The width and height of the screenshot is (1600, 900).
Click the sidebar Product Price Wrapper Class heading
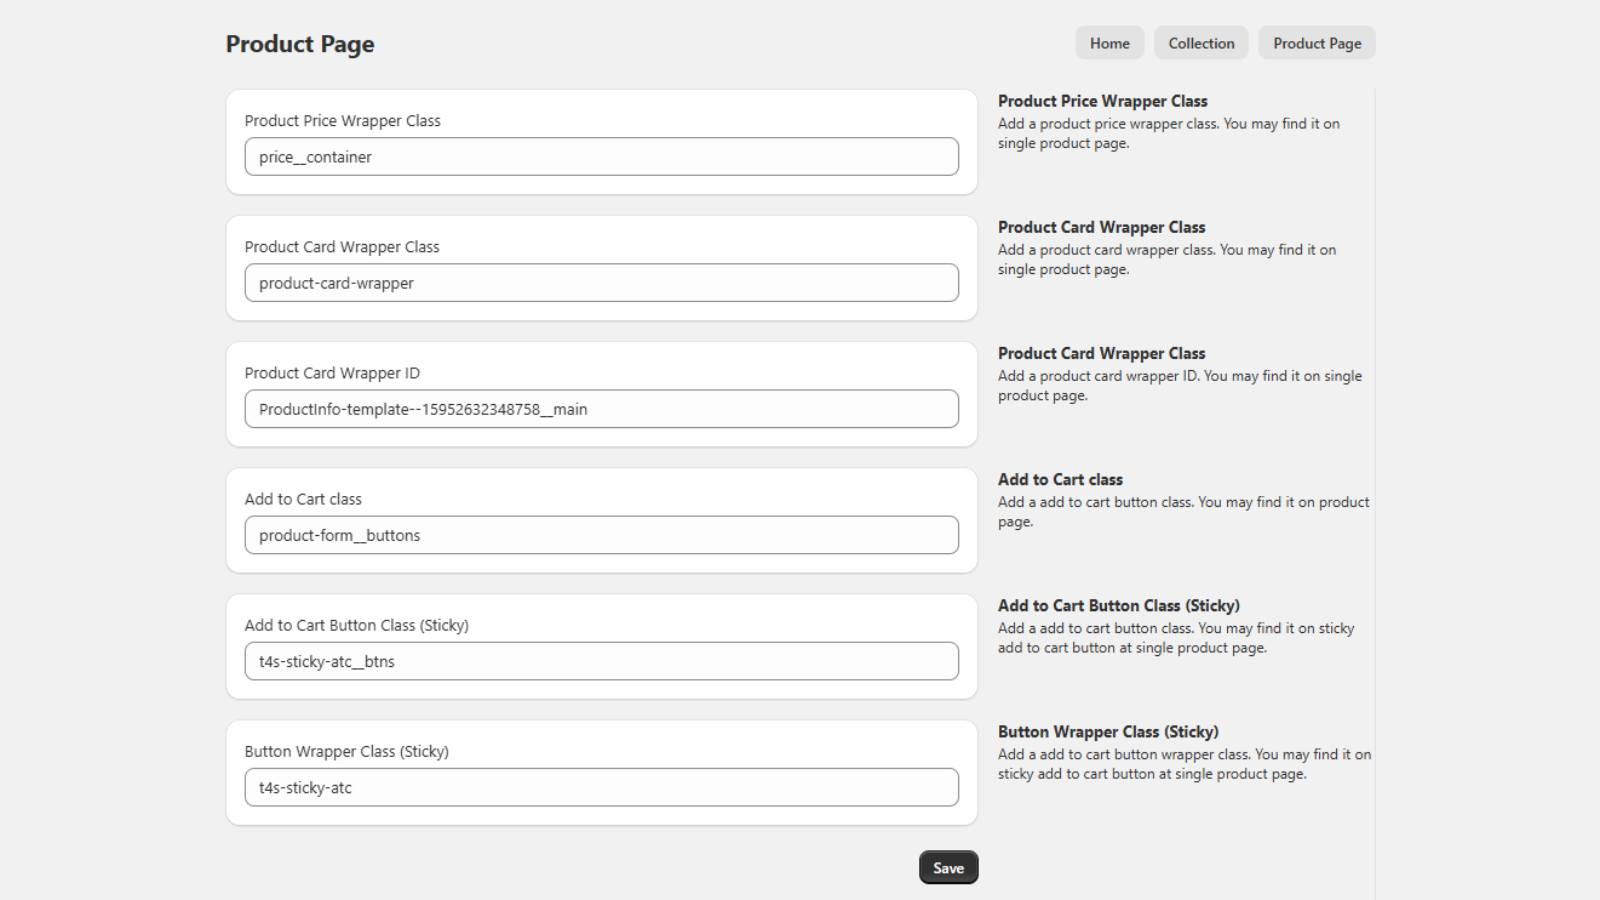coord(1102,101)
